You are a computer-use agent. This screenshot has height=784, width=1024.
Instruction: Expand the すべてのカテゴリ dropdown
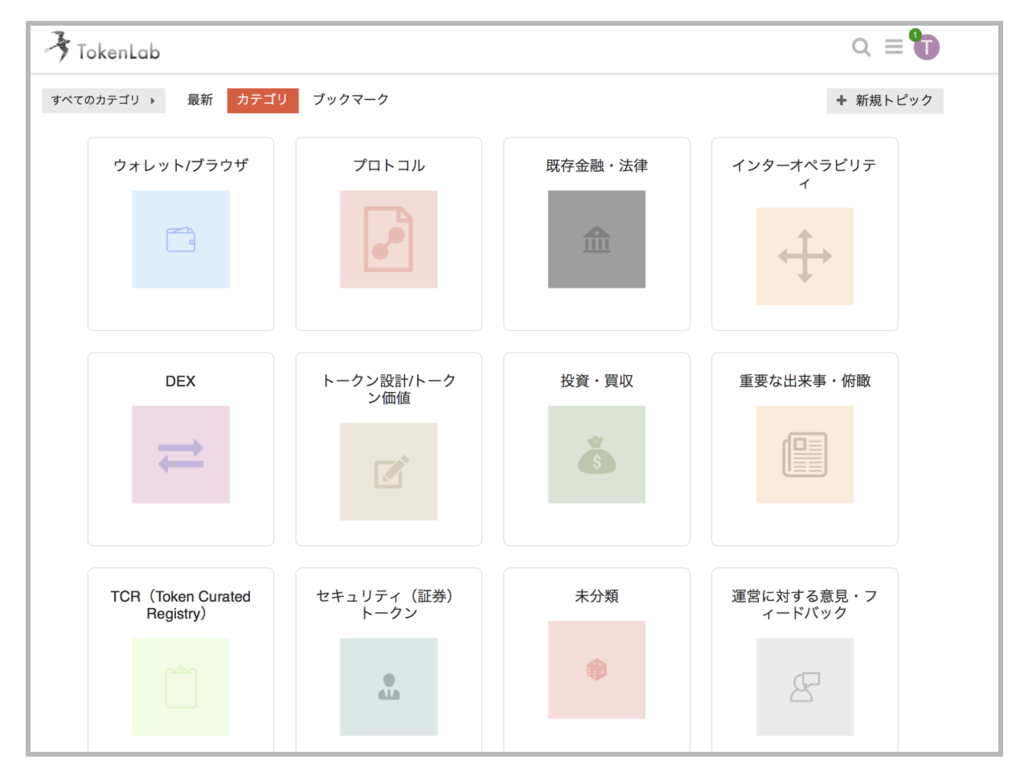(103, 101)
